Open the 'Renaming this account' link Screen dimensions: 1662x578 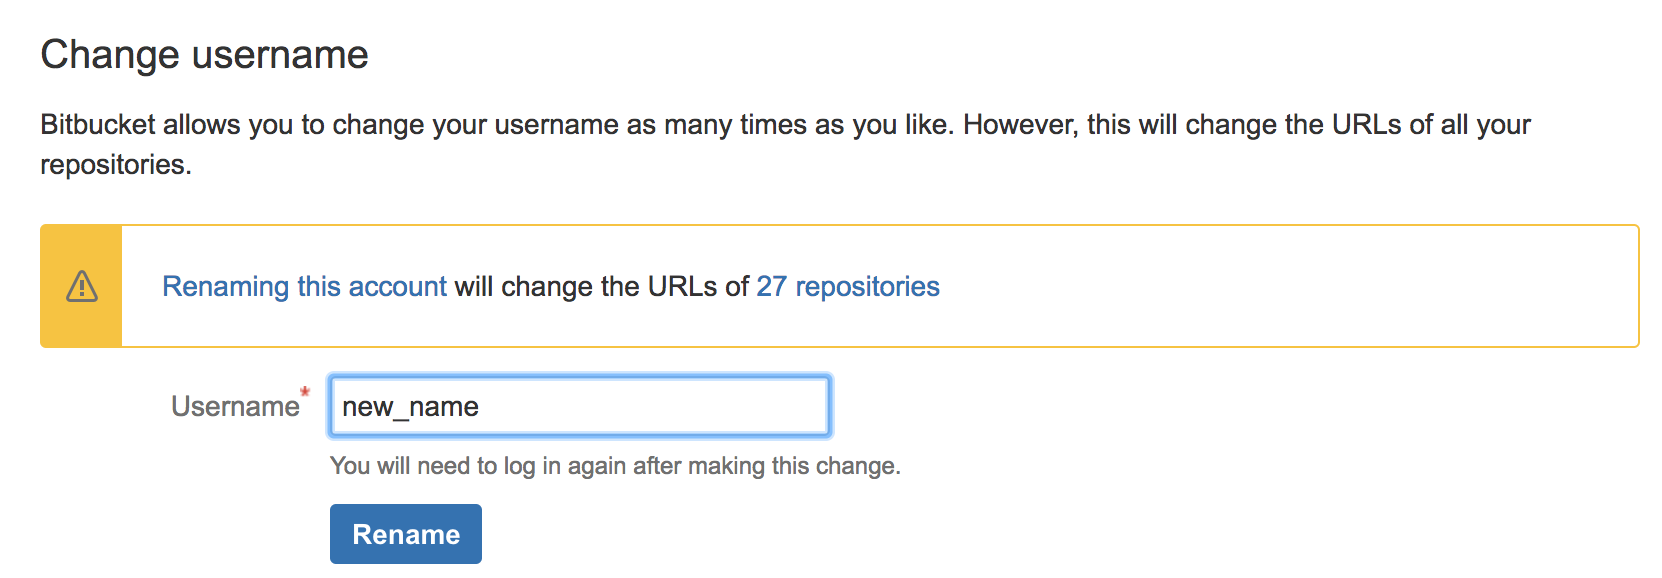(303, 286)
